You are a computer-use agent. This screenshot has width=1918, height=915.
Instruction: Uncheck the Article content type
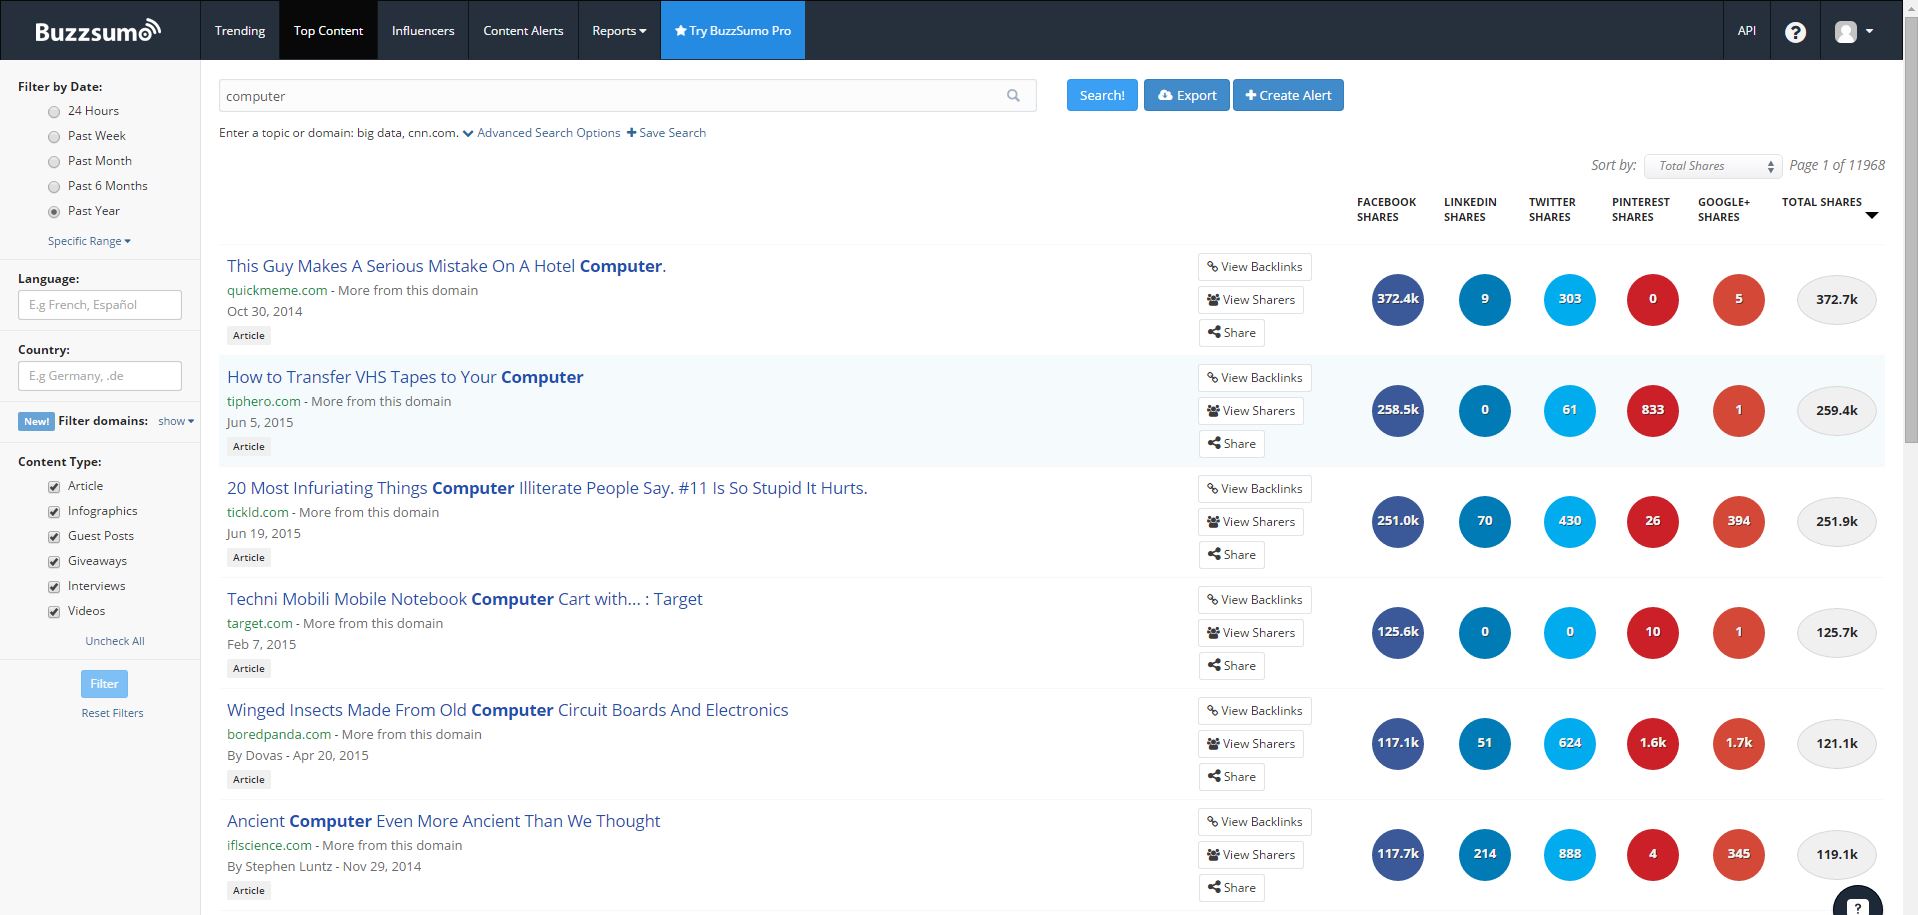pos(54,487)
